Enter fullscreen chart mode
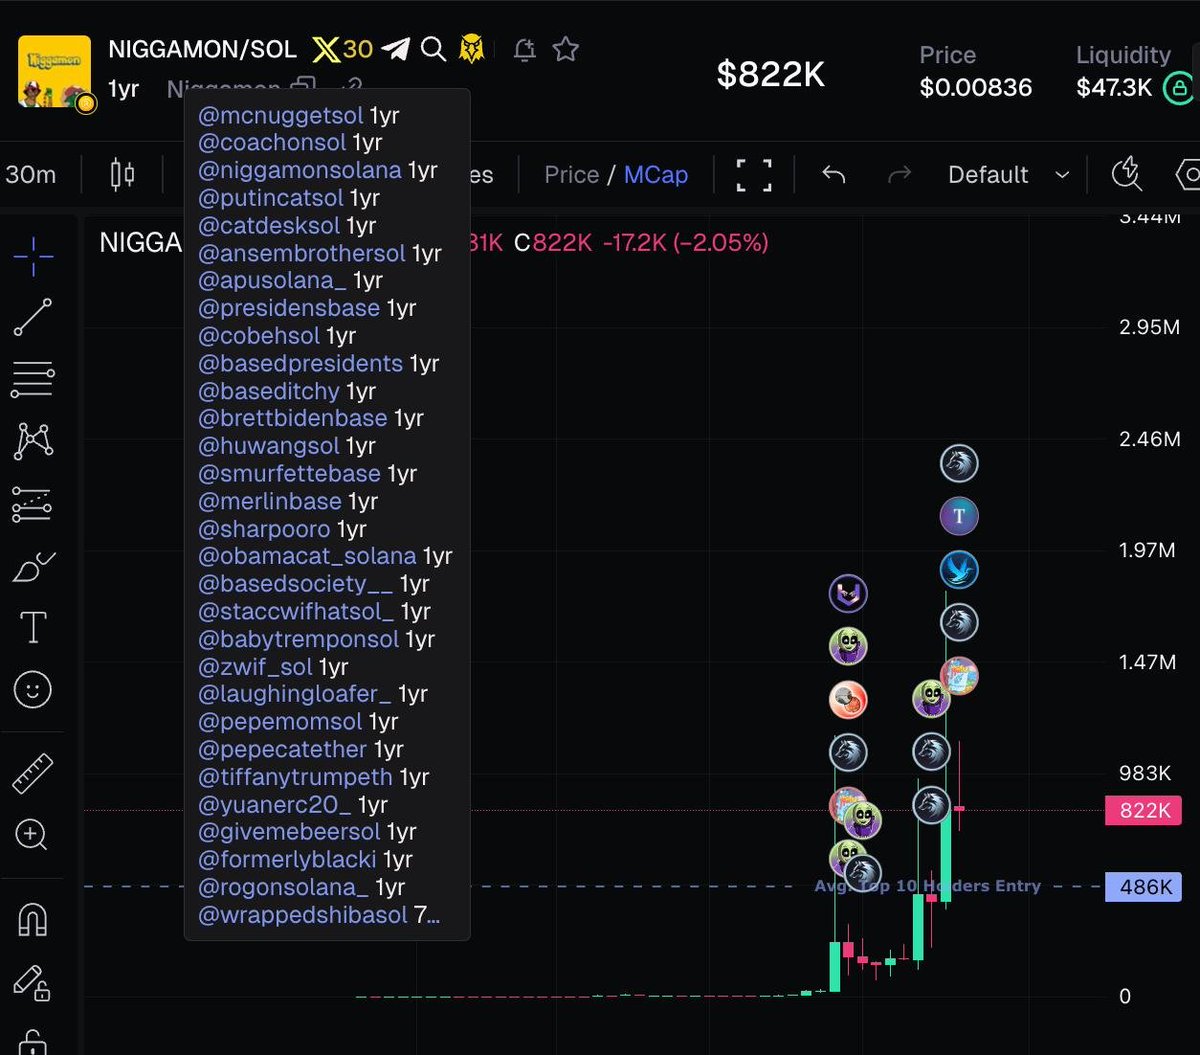The height and width of the screenshot is (1055, 1200). [754, 175]
